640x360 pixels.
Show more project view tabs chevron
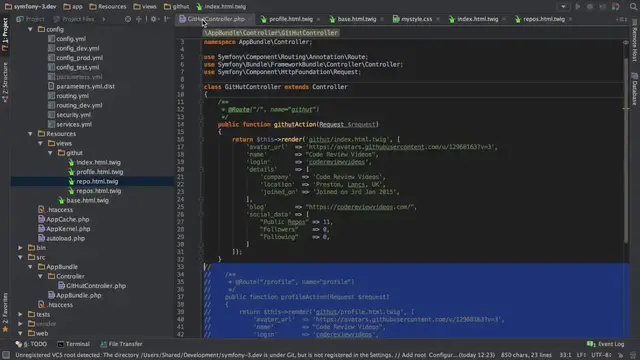click(104, 19)
